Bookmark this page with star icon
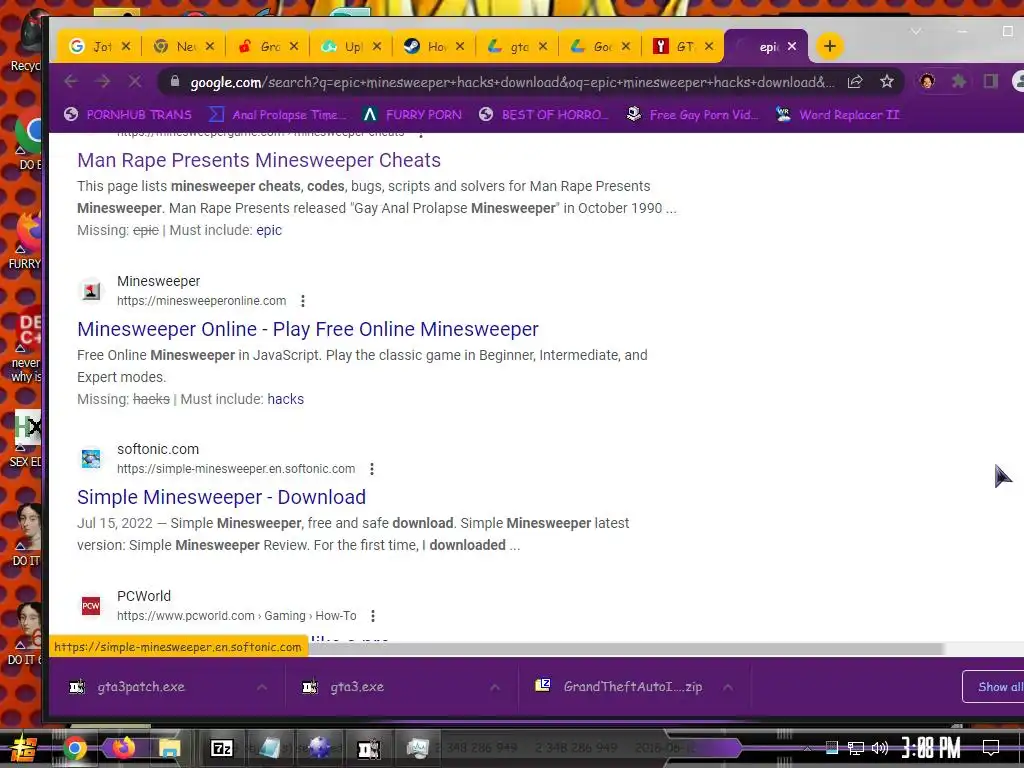The width and height of the screenshot is (1024, 768). click(886, 82)
